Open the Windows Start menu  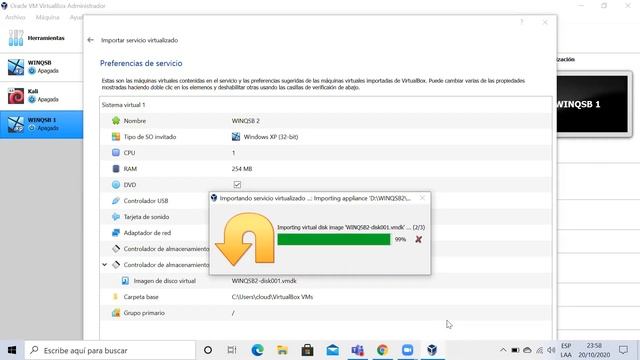(12, 350)
